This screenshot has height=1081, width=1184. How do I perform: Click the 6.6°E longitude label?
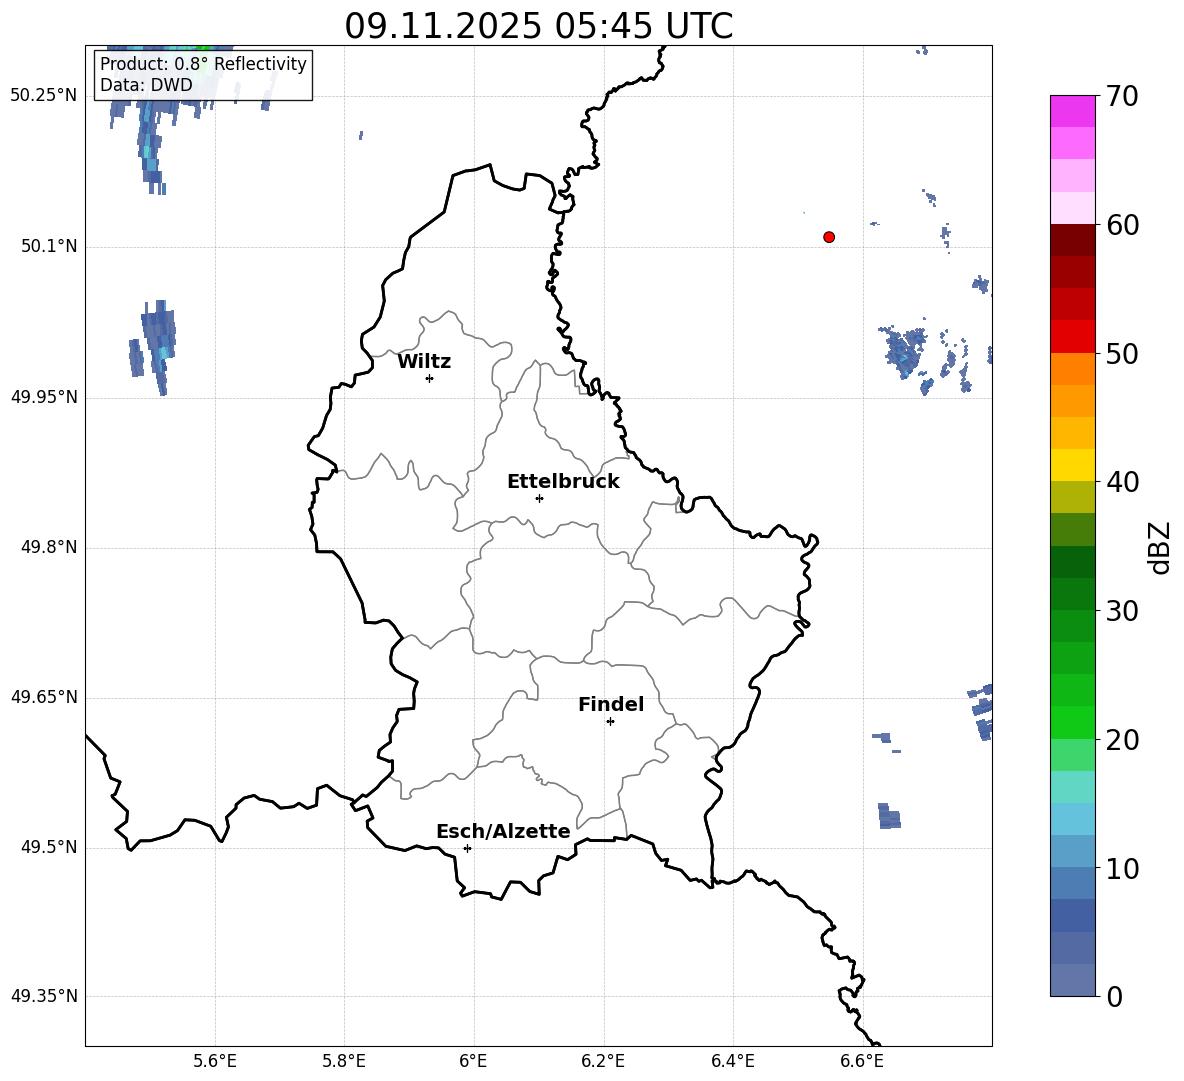point(862,1061)
